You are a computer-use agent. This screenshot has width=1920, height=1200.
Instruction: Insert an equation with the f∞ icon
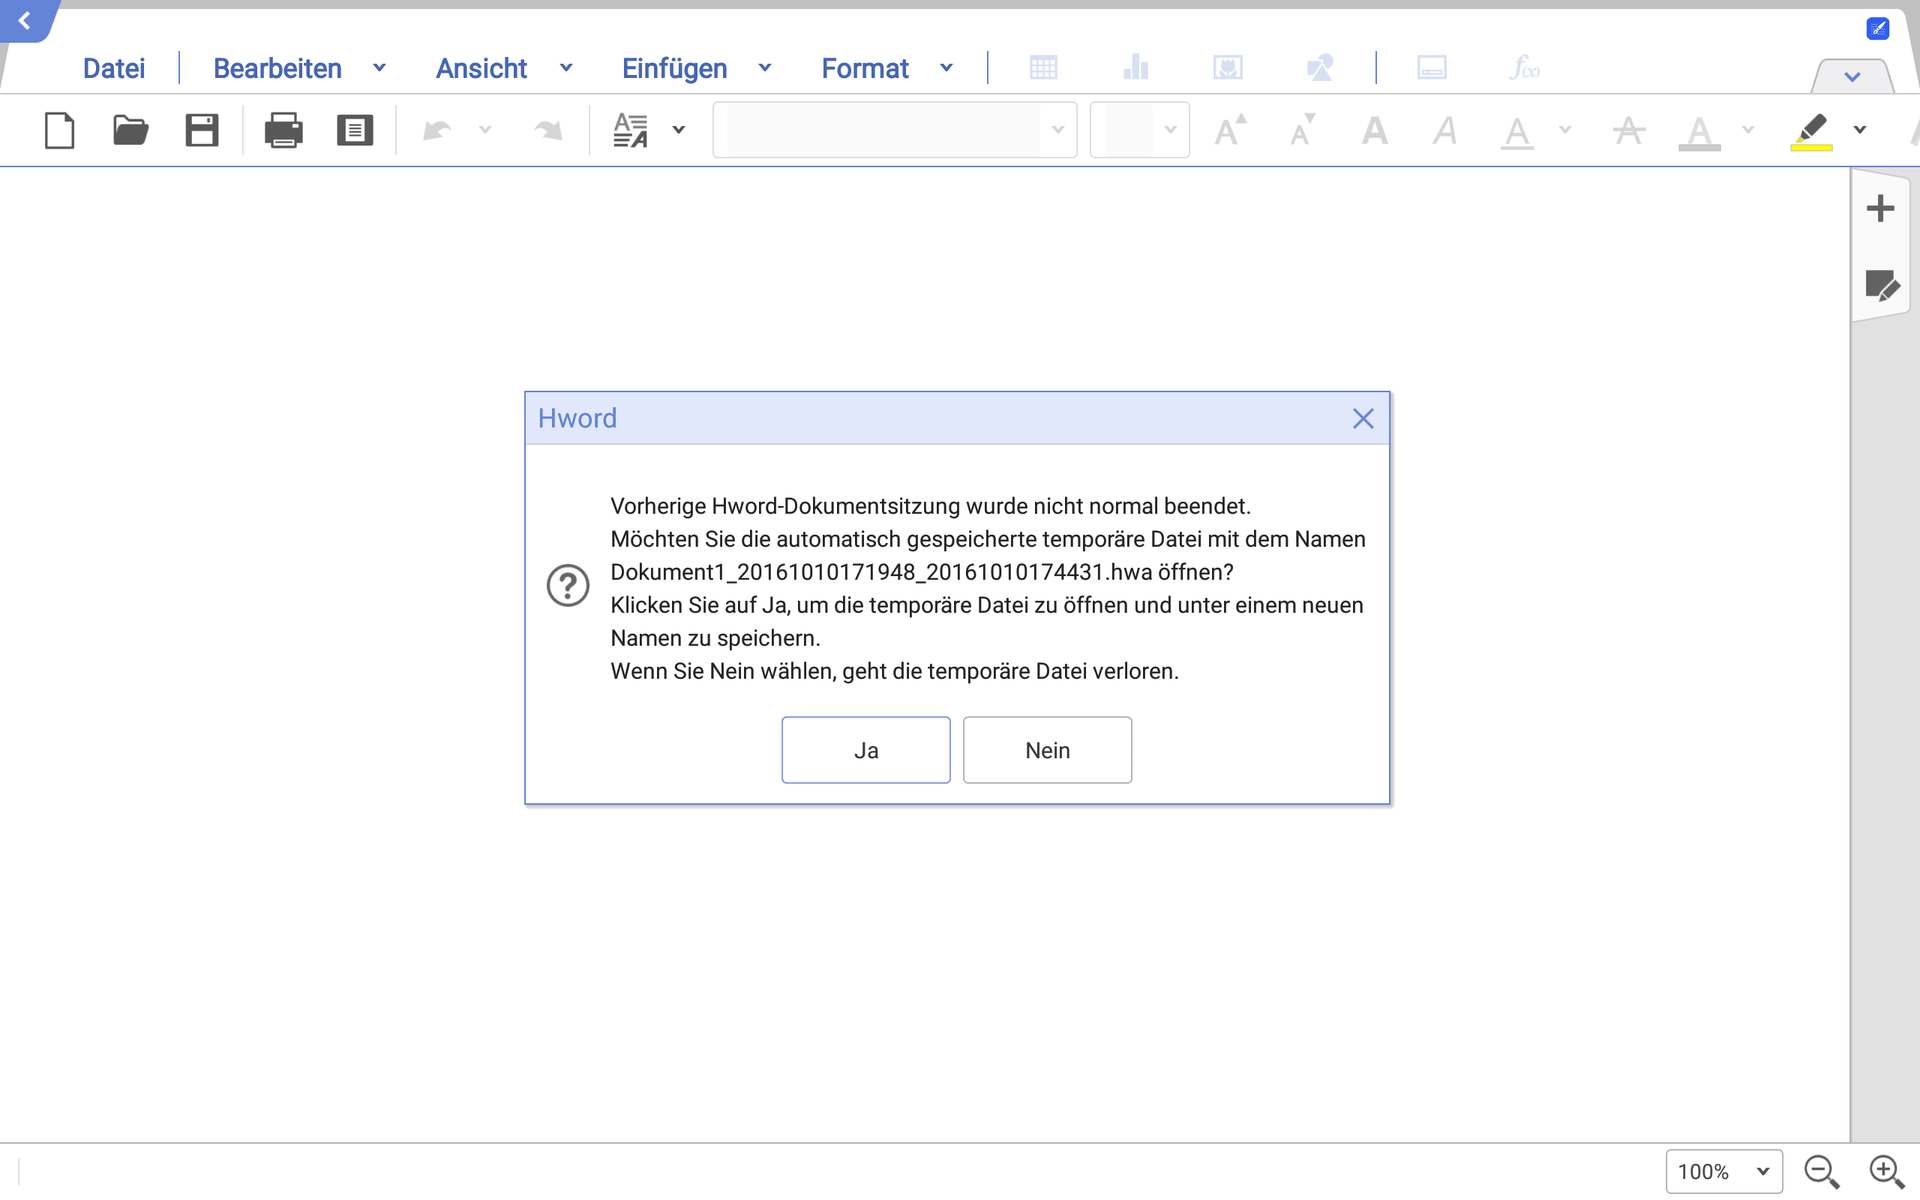[x=1524, y=68]
